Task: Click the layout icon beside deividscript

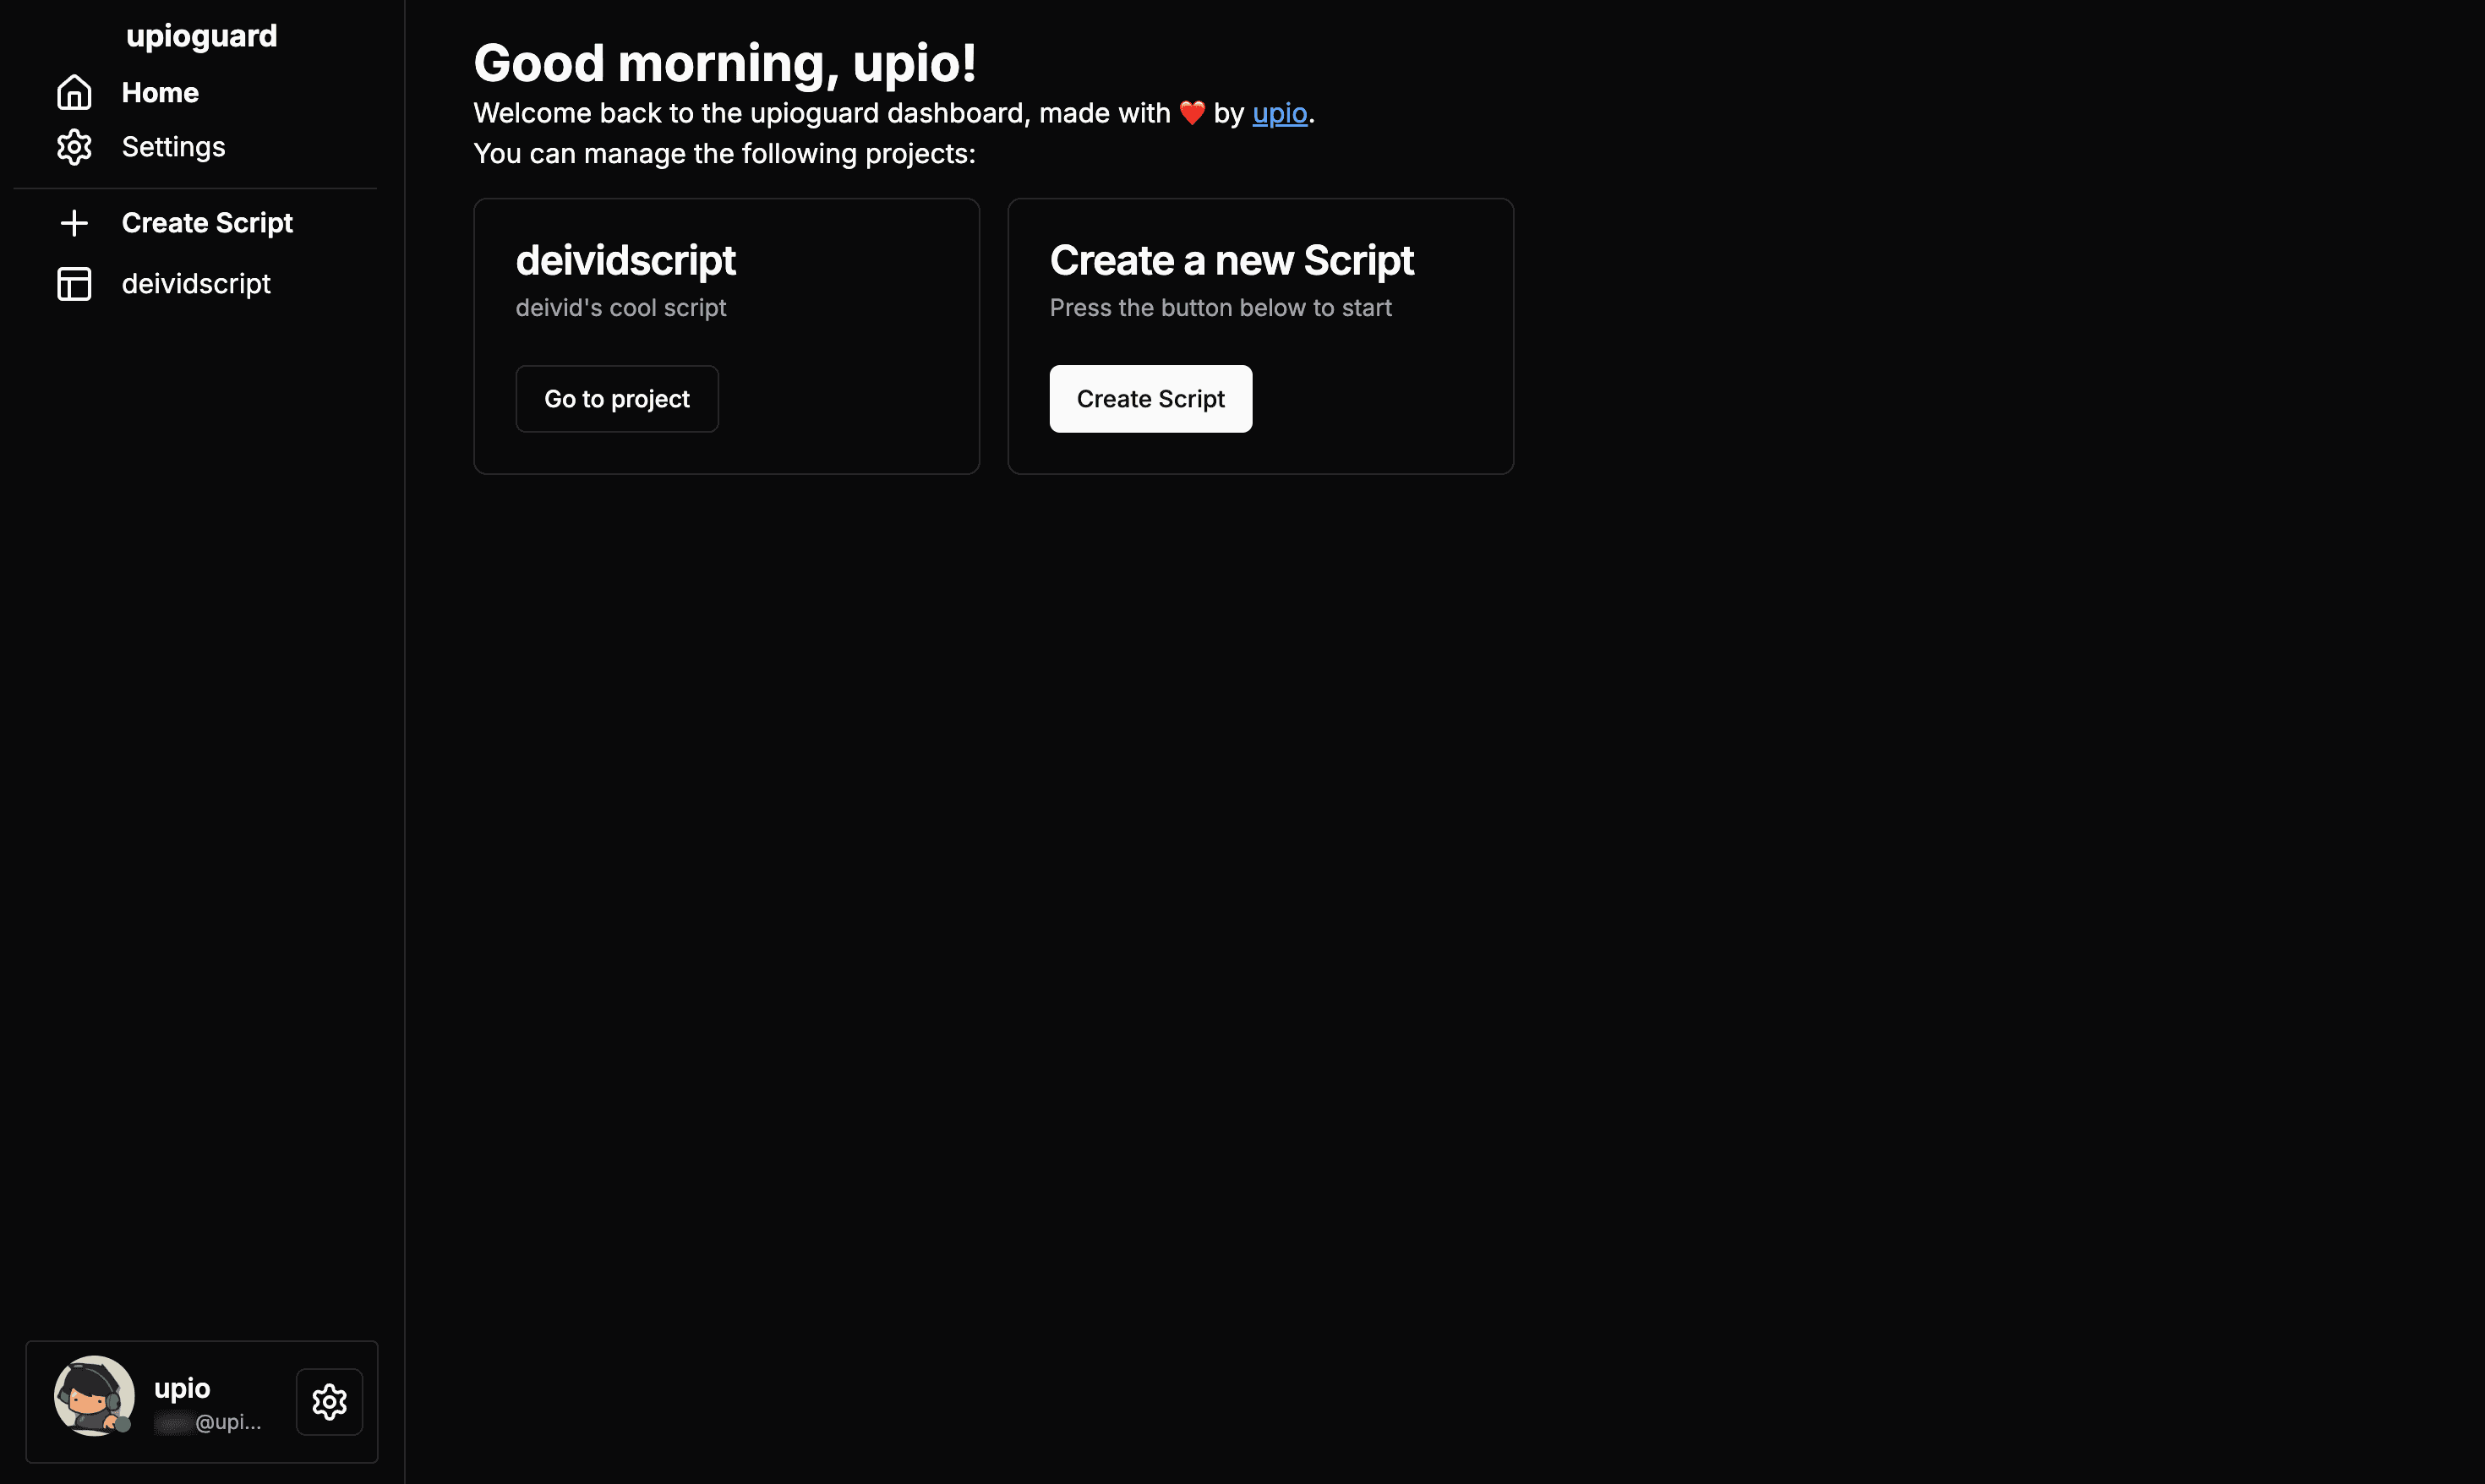Action: (x=74, y=284)
